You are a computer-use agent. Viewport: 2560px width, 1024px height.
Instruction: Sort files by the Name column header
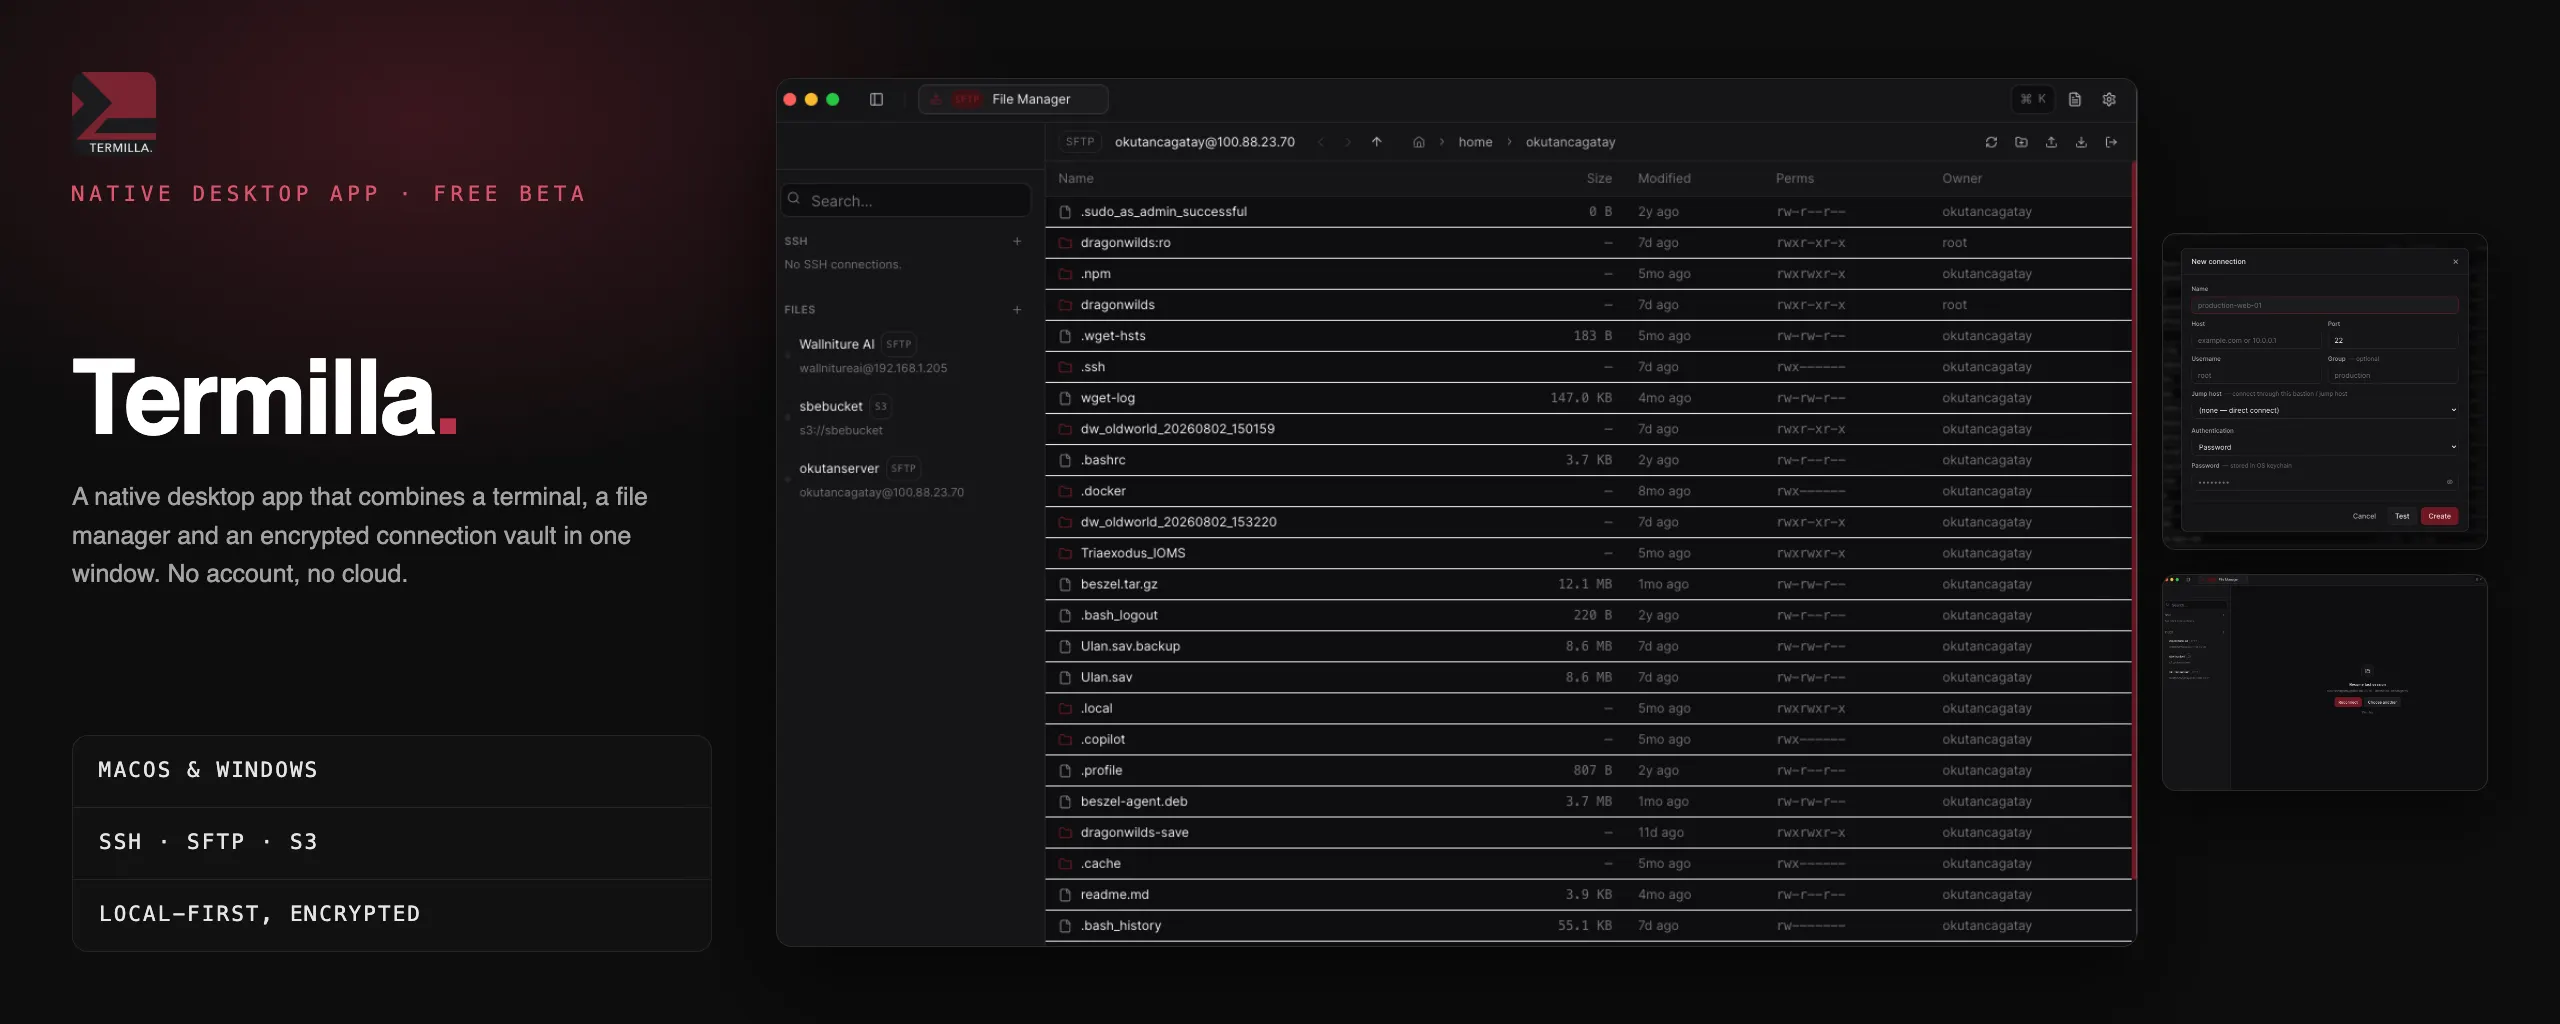click(1076, 178)
